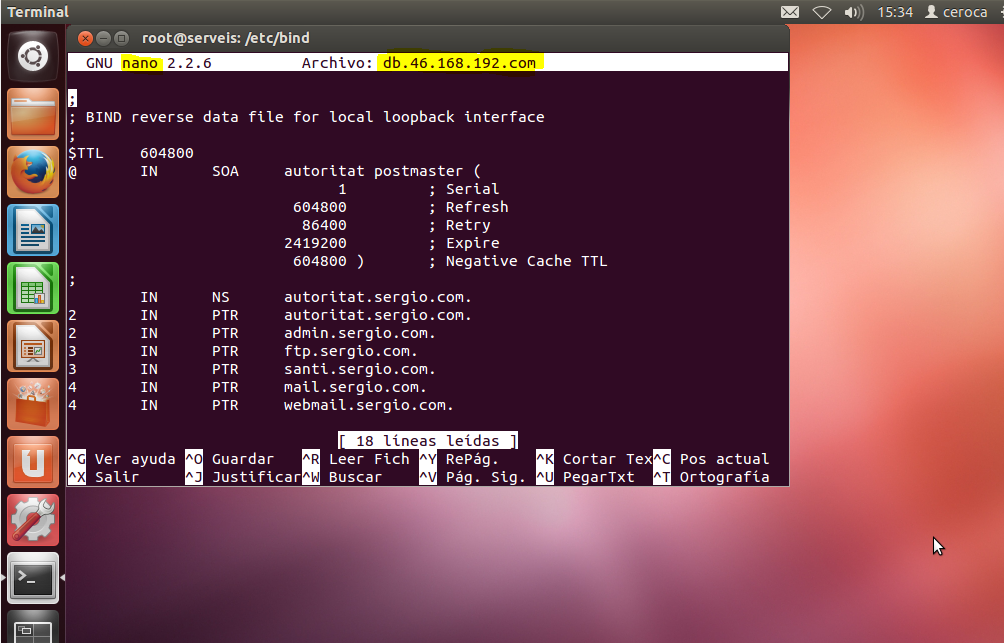Launch LibreOffice Calc spreadsheet
This screenshot has height=643, width=1004.
tap(33, 288)
